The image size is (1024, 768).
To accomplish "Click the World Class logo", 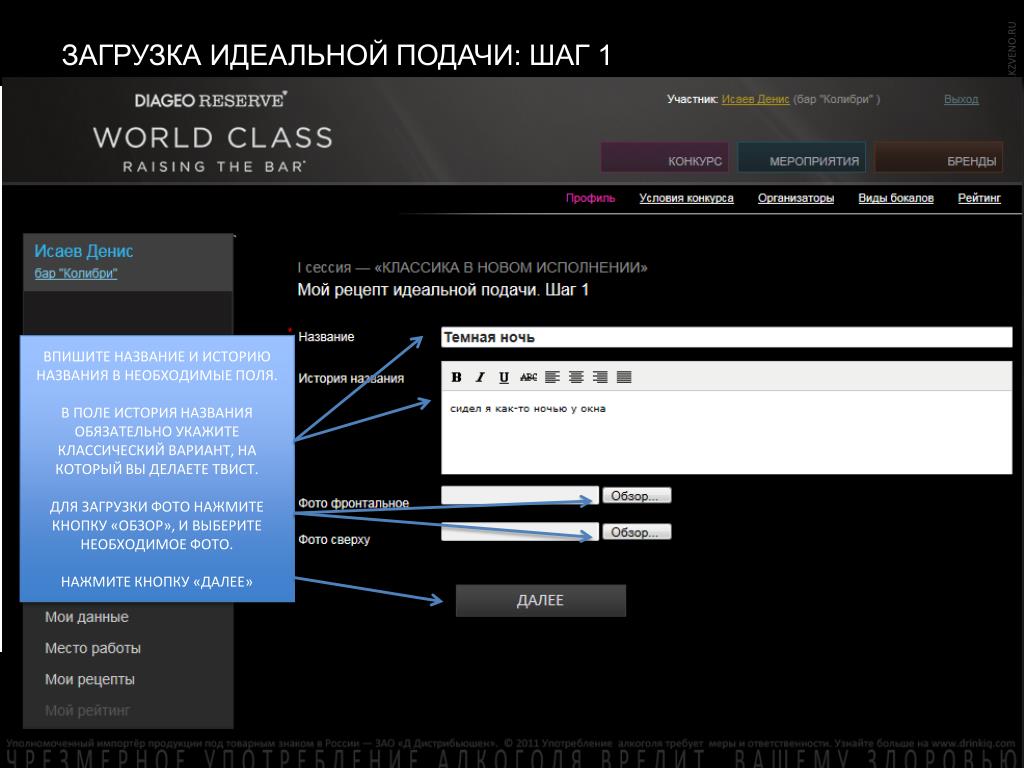I will point(212,132).
